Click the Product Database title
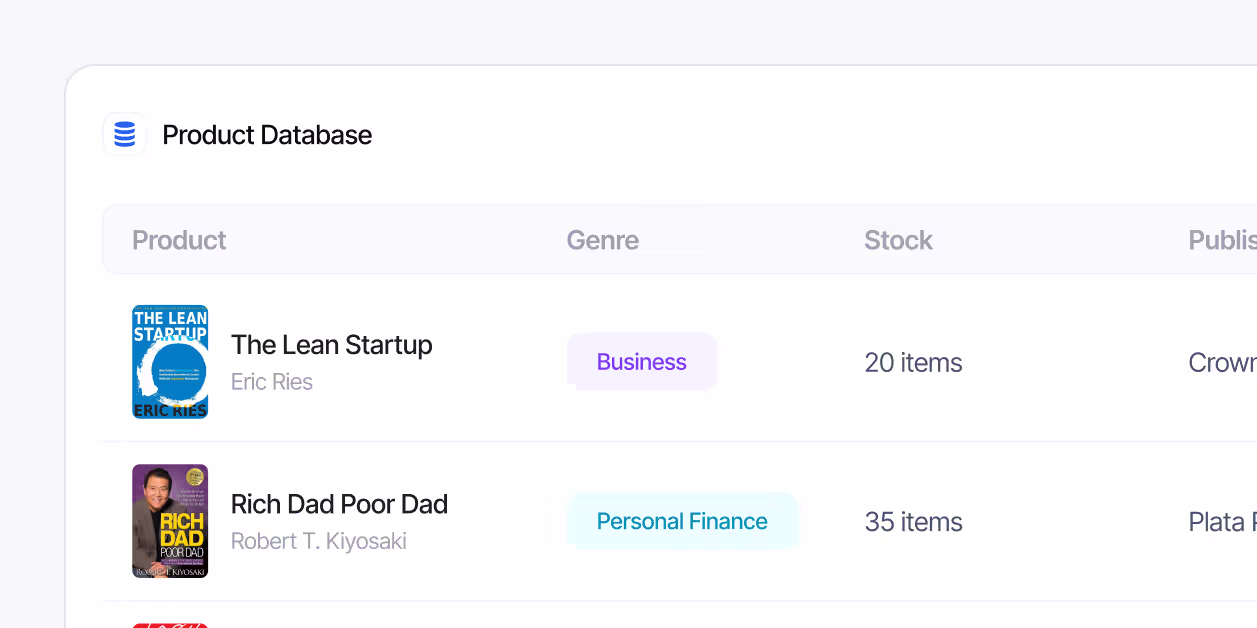This screenshot has width=1257, height=628. pyautogui.click(x=267, y=135)
